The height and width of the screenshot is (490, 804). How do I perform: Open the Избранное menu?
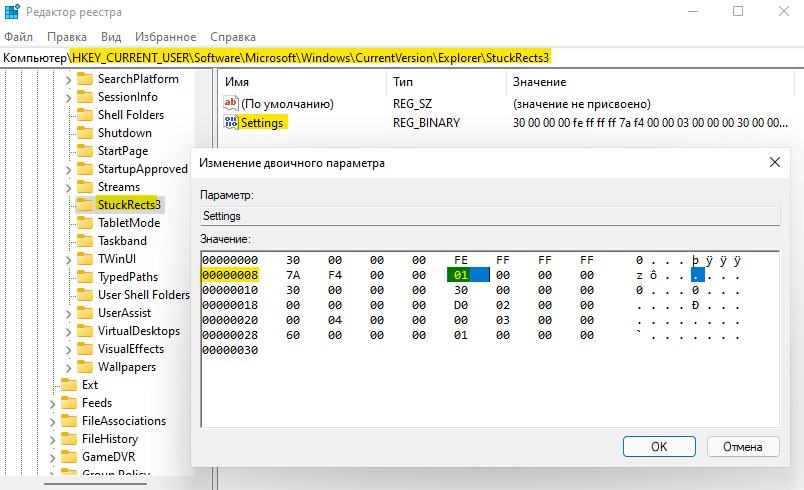click(x=165, y=37)
